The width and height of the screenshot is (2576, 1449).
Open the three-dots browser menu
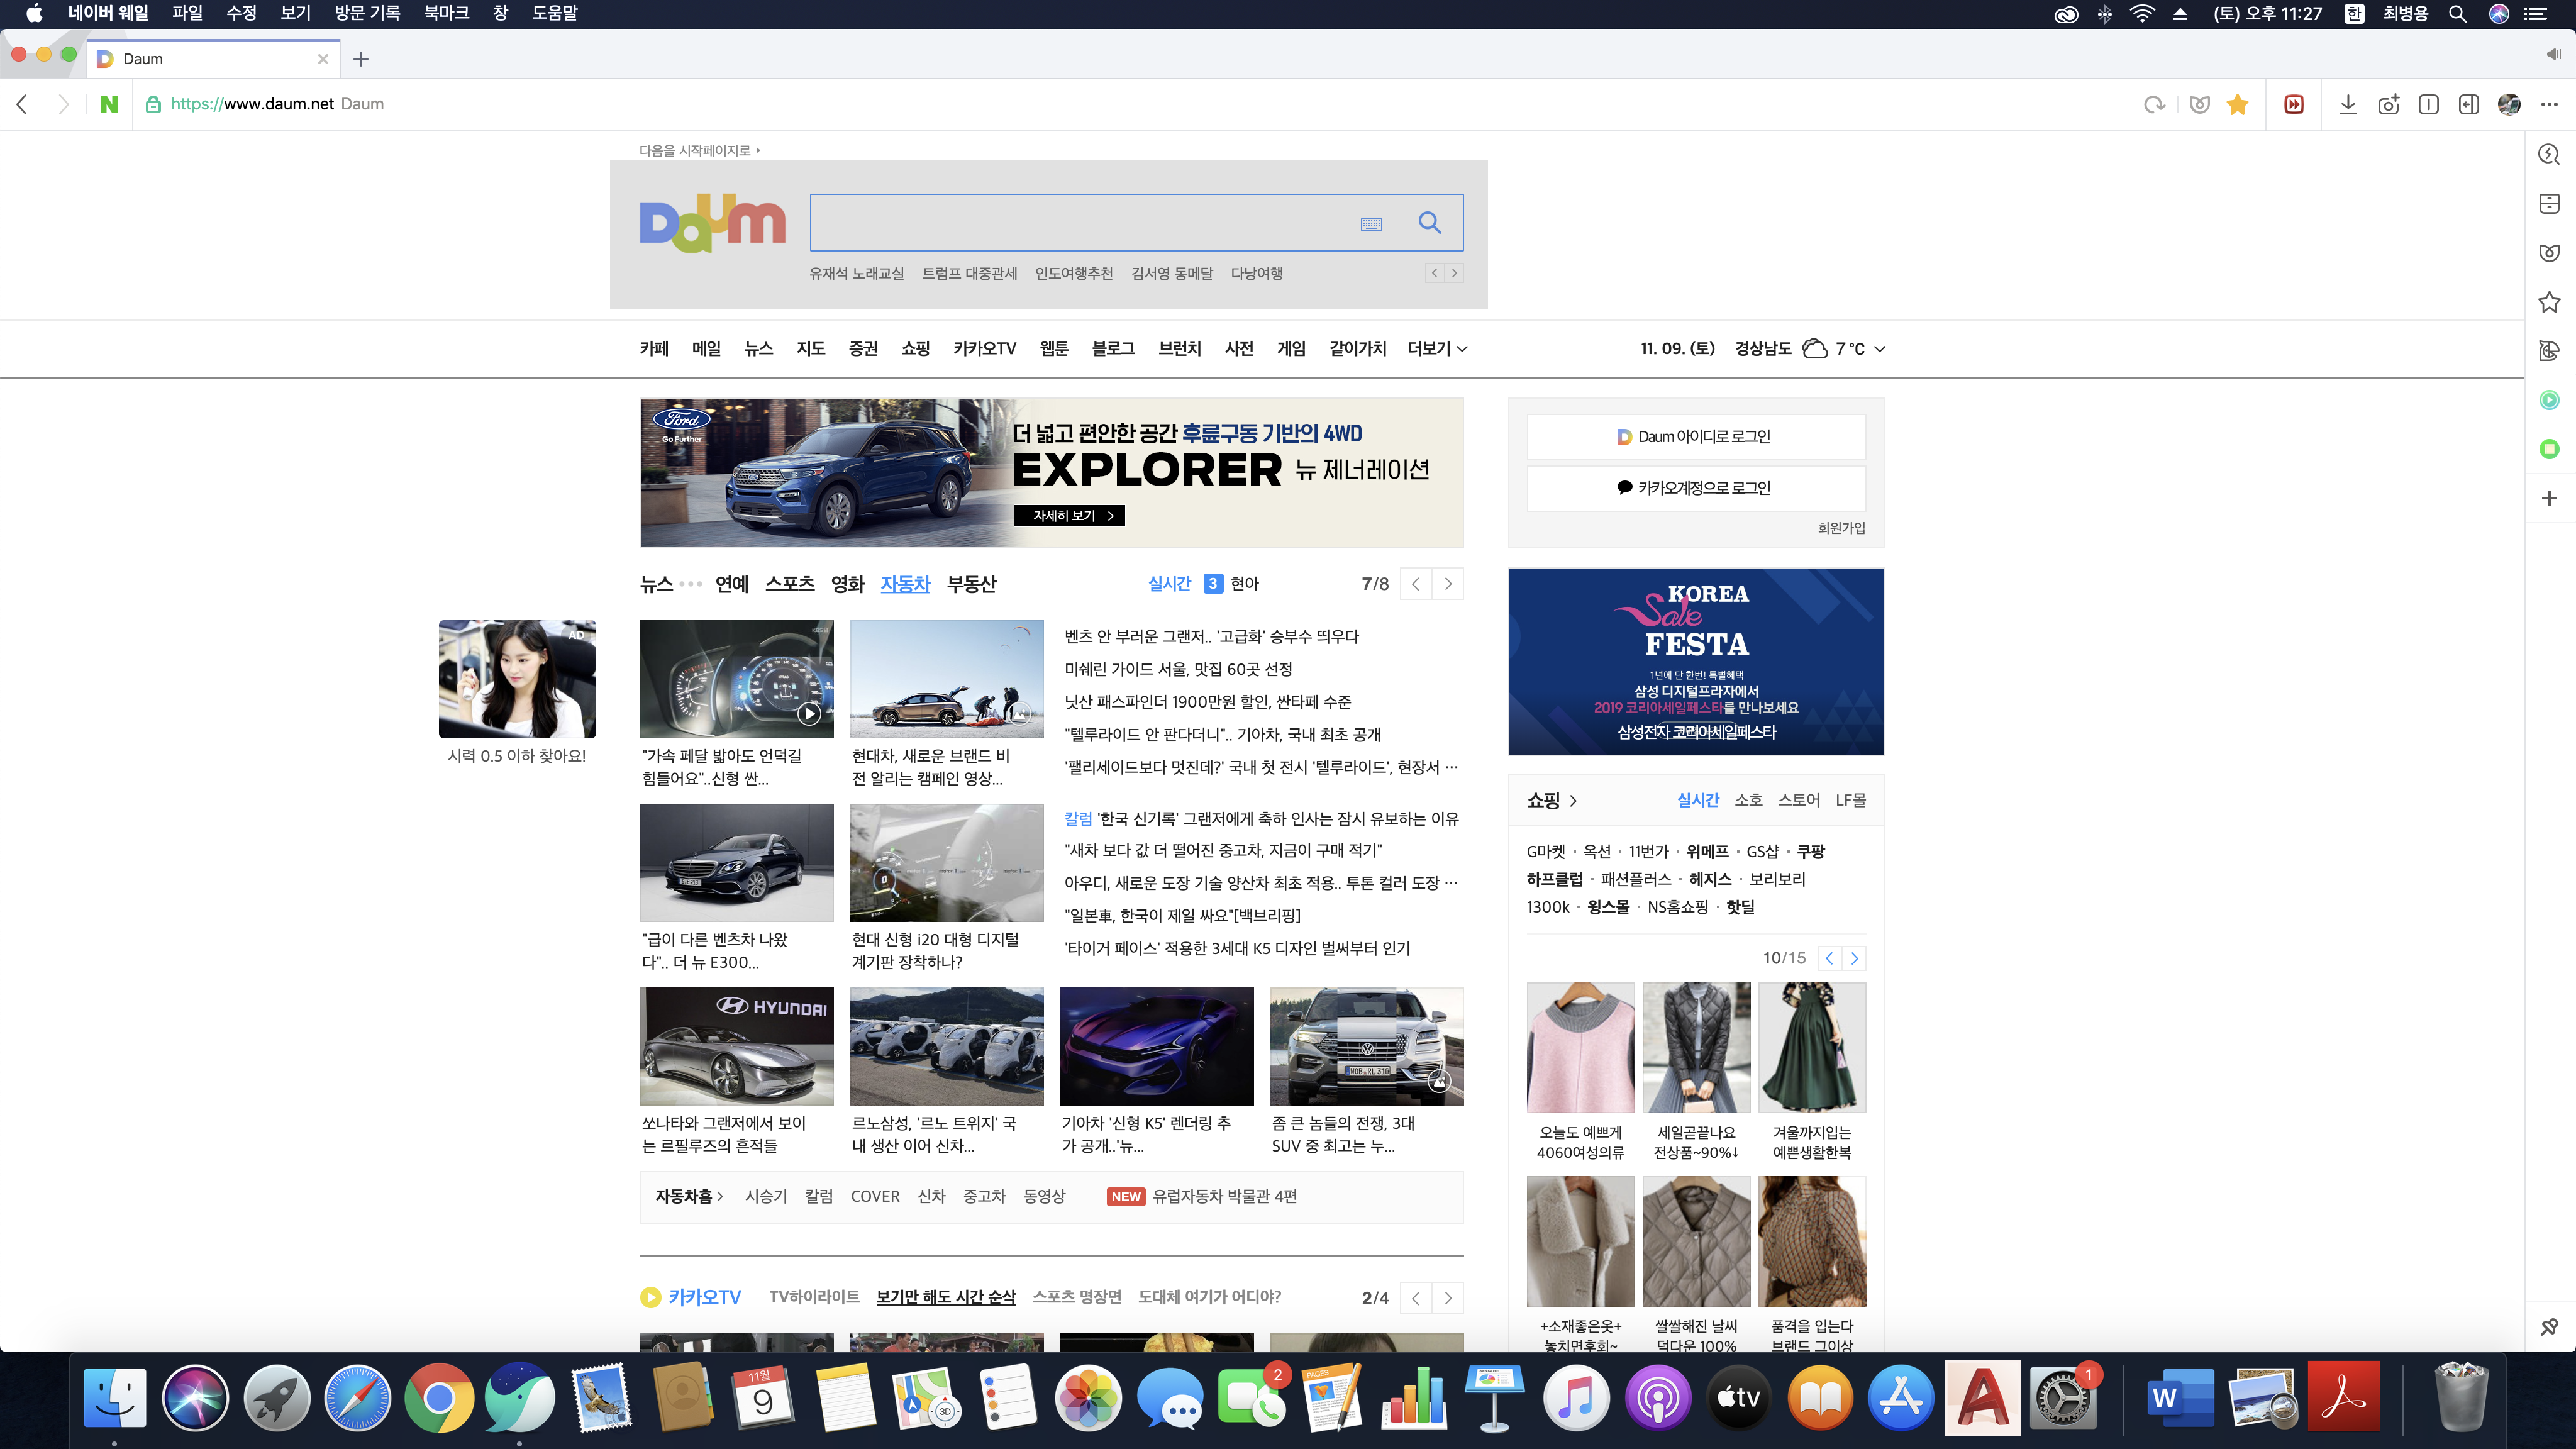tap(2549, 104)
